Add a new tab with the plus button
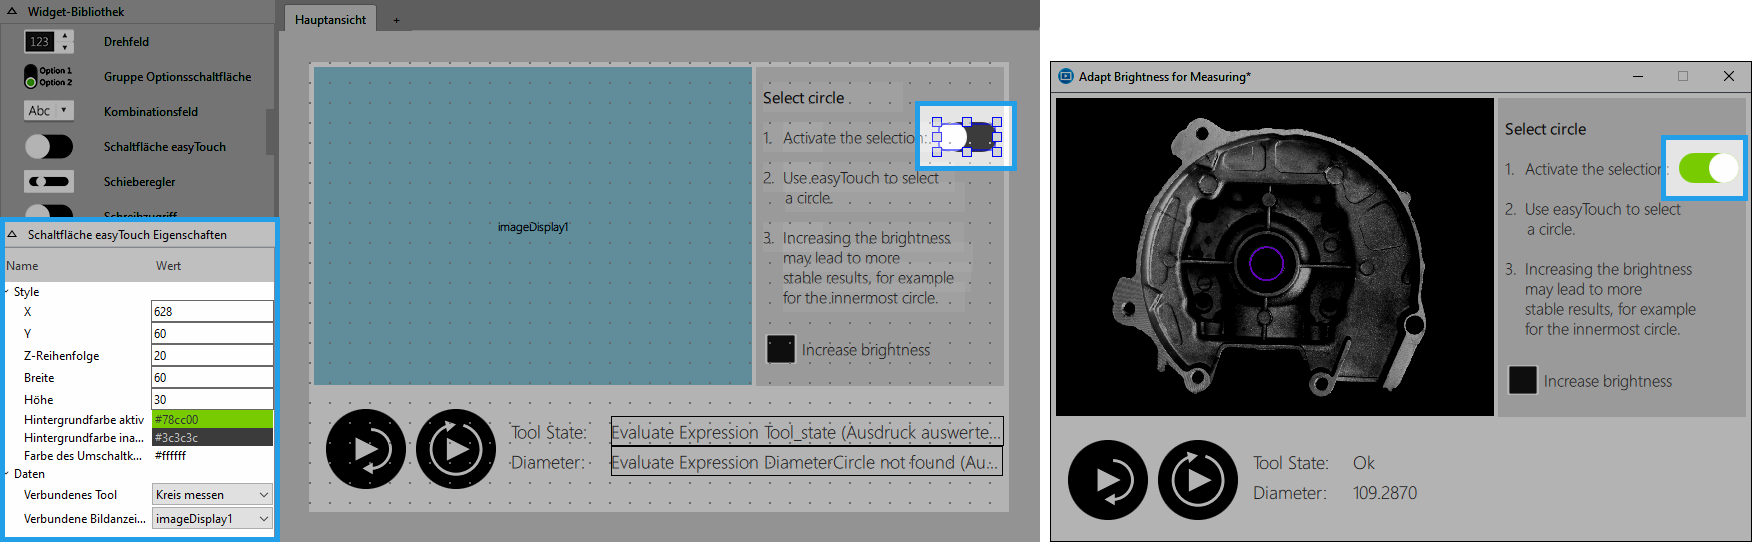The height and width of the screenshot is (542, 1752). pos(396,20)
